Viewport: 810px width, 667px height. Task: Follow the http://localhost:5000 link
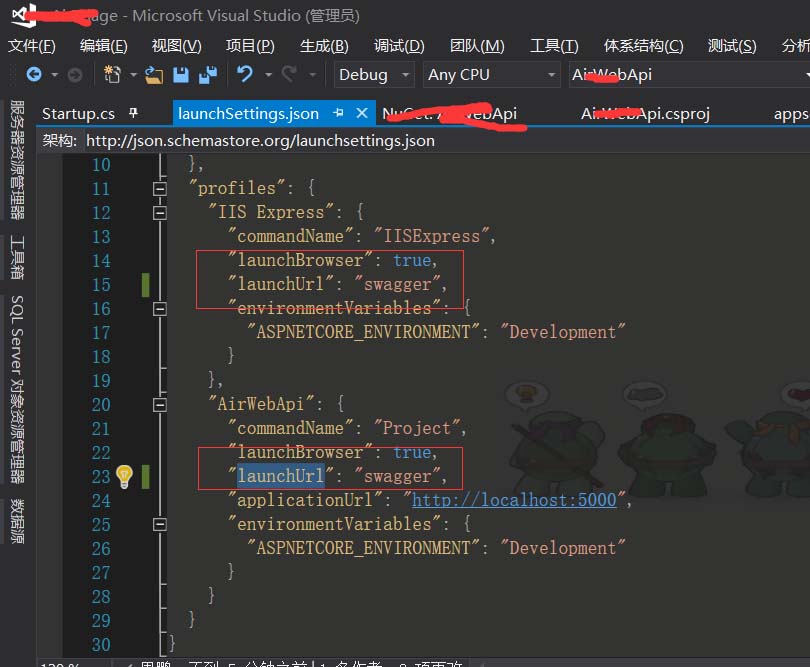[x=514, y=500]
